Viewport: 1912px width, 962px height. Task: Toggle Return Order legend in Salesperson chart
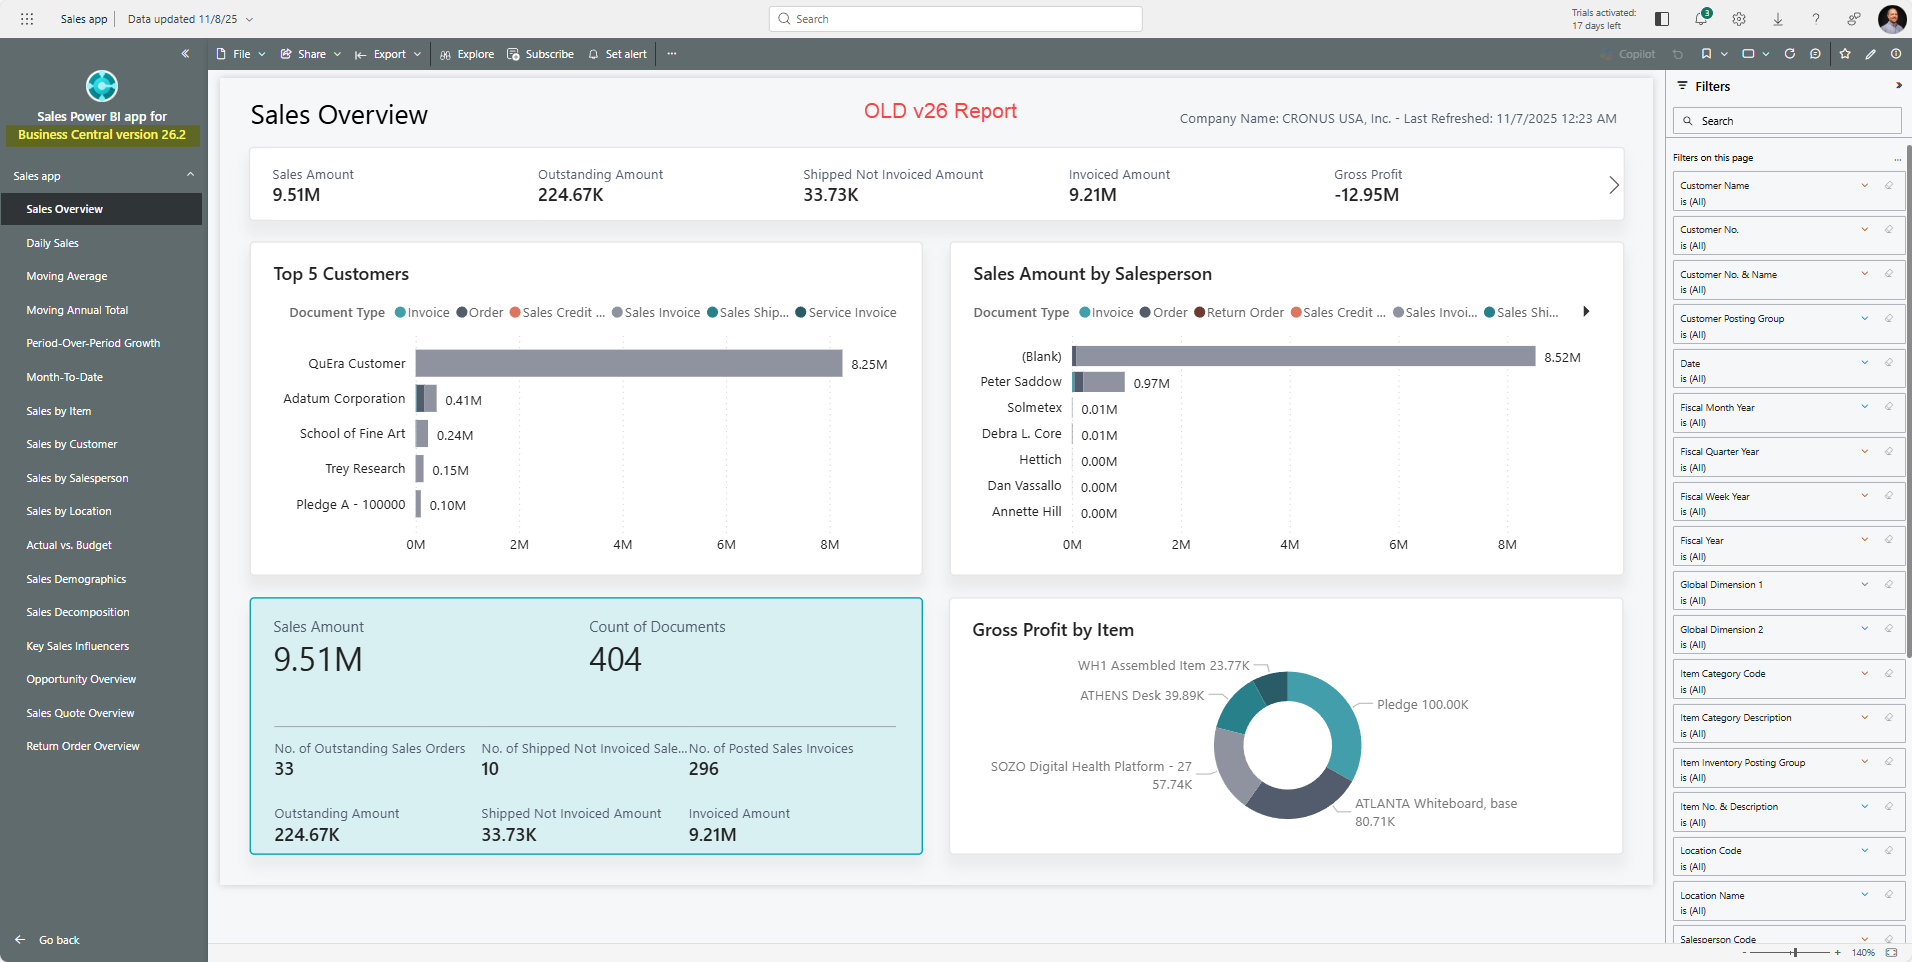(x=1238, y=313)
